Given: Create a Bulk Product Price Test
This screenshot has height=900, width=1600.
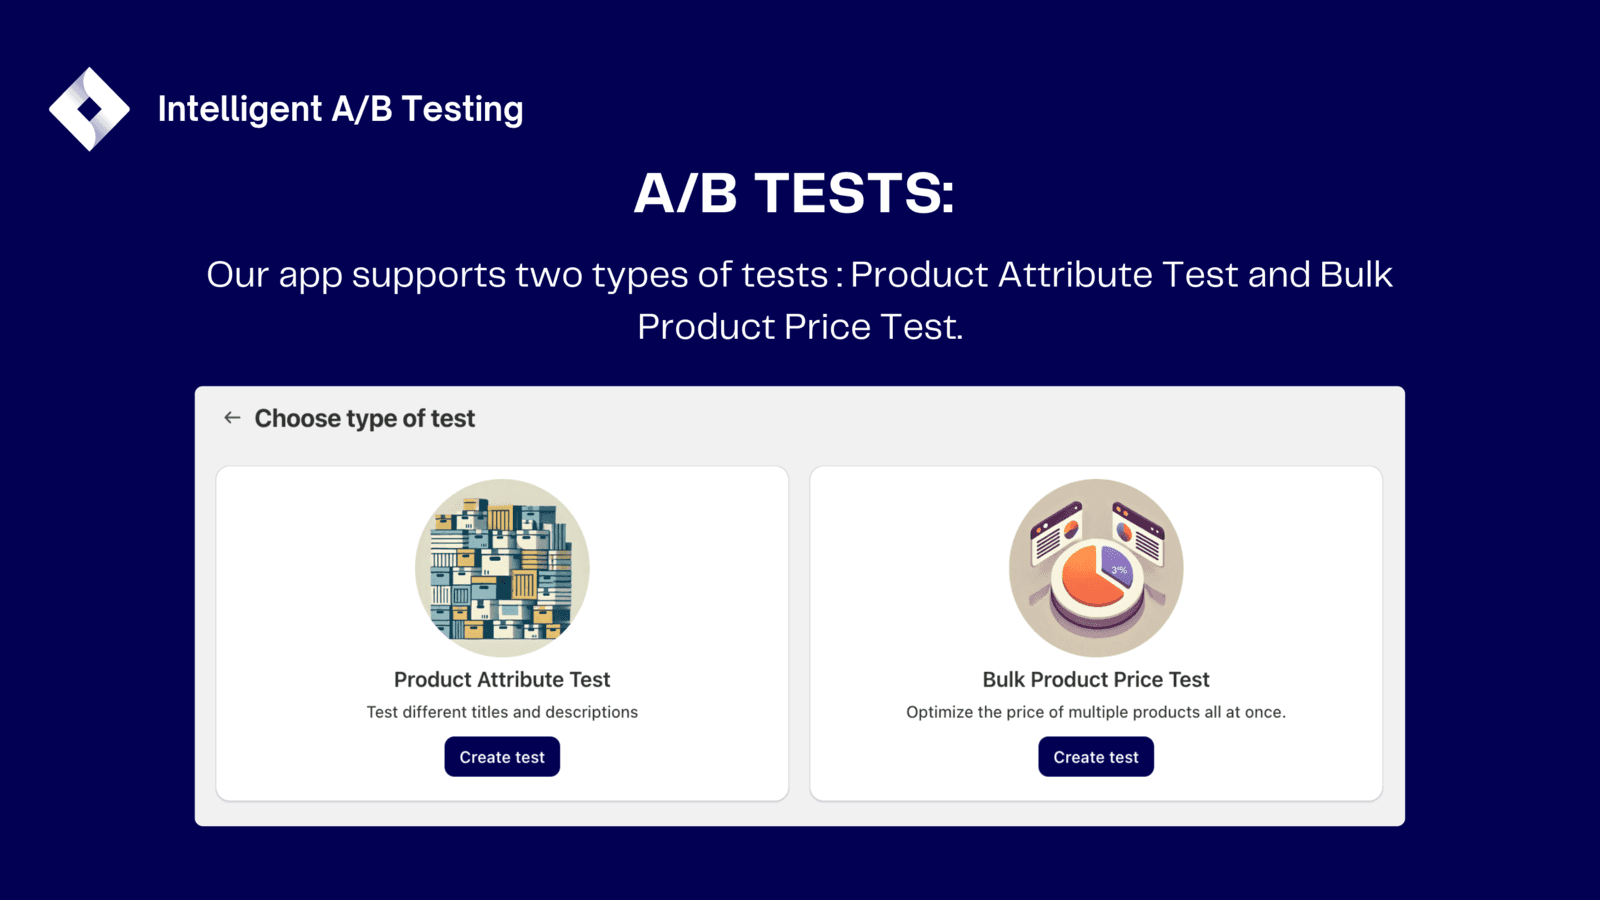Looking at the screenshot, I should (x=1096, y=757).
